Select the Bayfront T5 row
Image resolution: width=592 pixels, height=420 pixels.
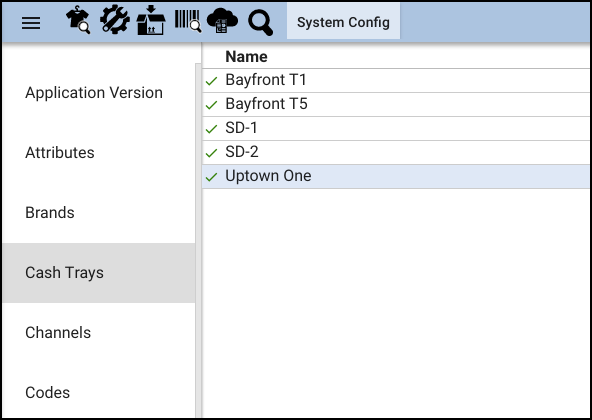point(396,104)
